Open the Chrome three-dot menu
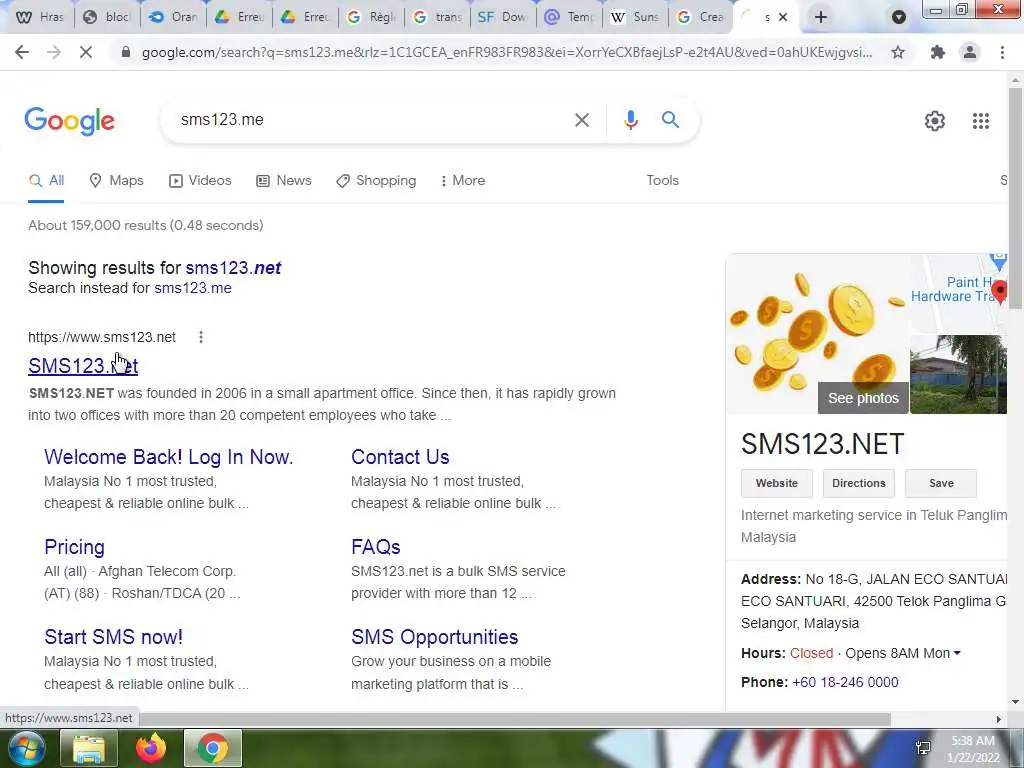1024x768 pixels. 1002,52
